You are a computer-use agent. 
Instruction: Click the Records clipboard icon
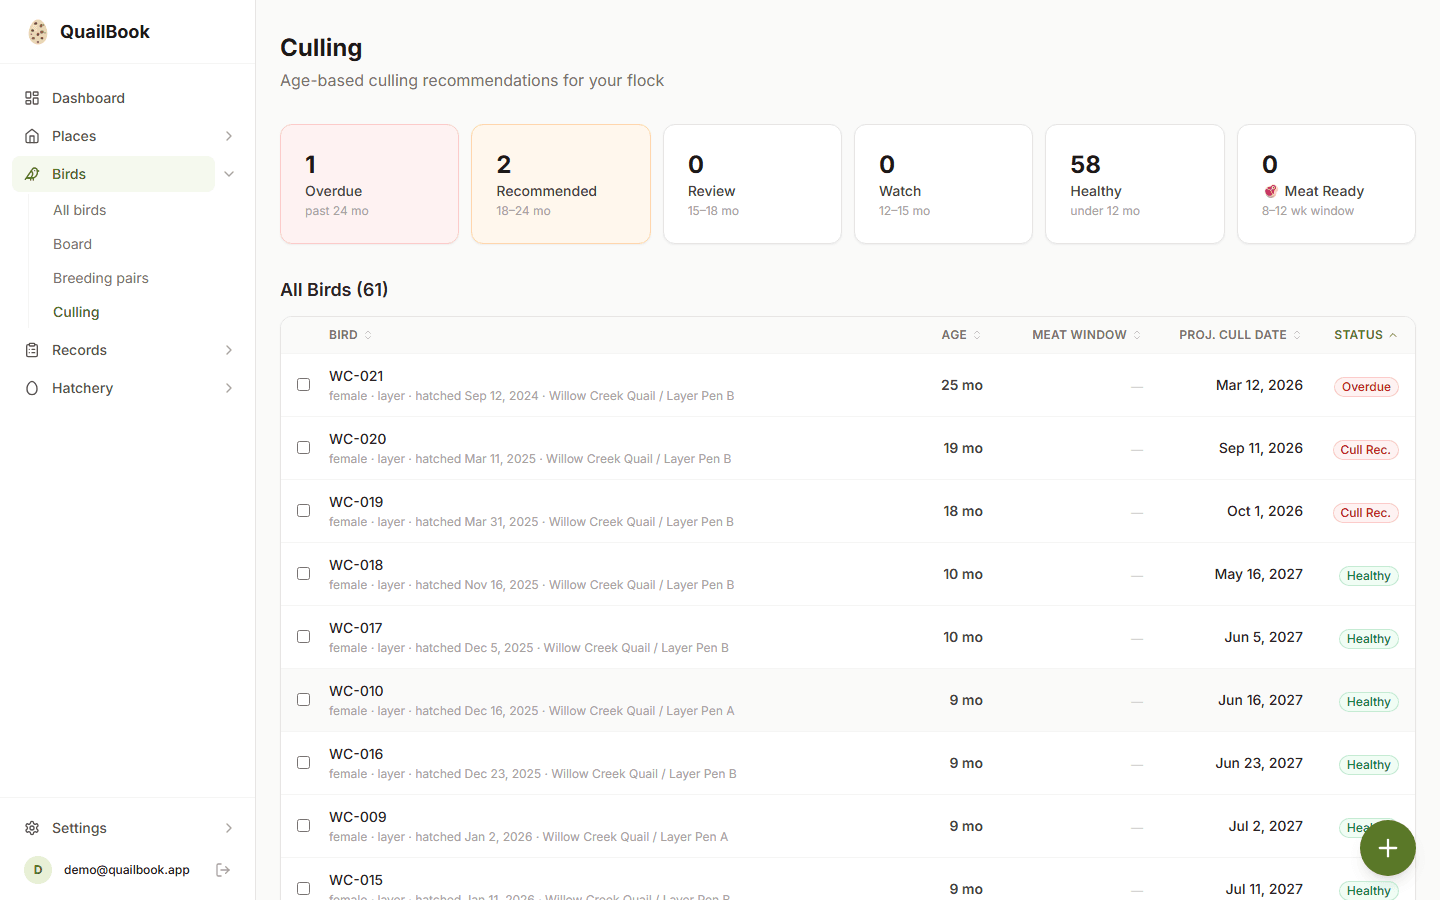coord(32,350)
